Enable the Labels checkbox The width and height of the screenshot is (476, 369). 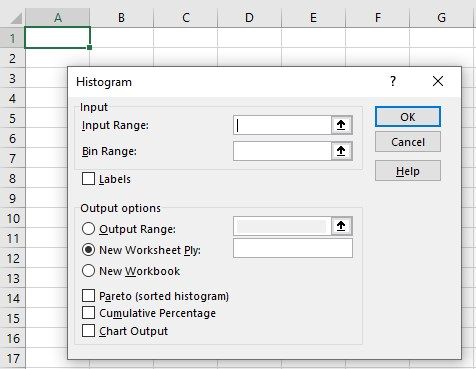(88, 179)
